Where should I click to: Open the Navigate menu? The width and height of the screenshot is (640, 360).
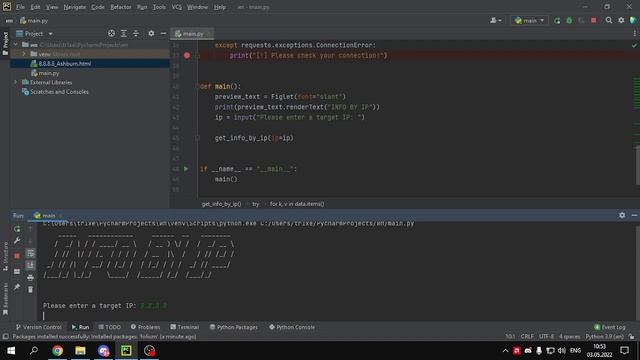[x=75, y=7]
